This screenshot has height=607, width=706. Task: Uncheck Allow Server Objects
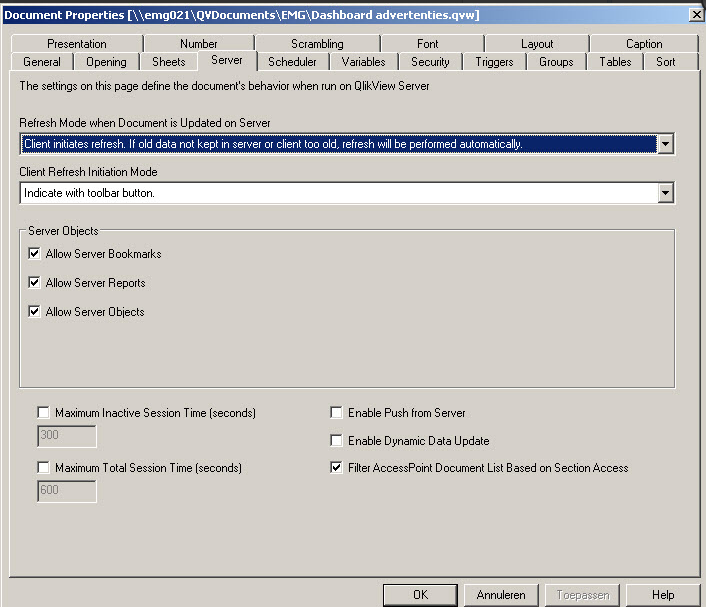[35, 312]
